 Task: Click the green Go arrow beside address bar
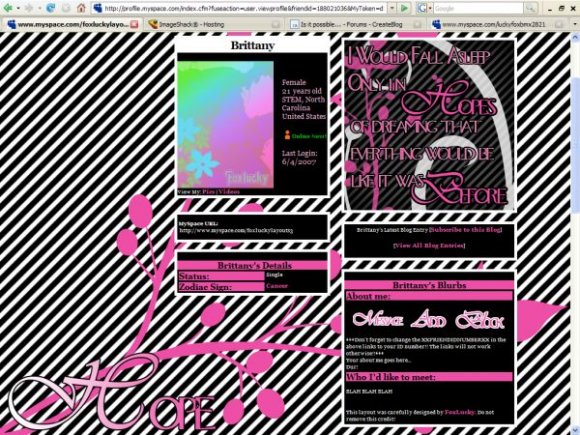405,8
